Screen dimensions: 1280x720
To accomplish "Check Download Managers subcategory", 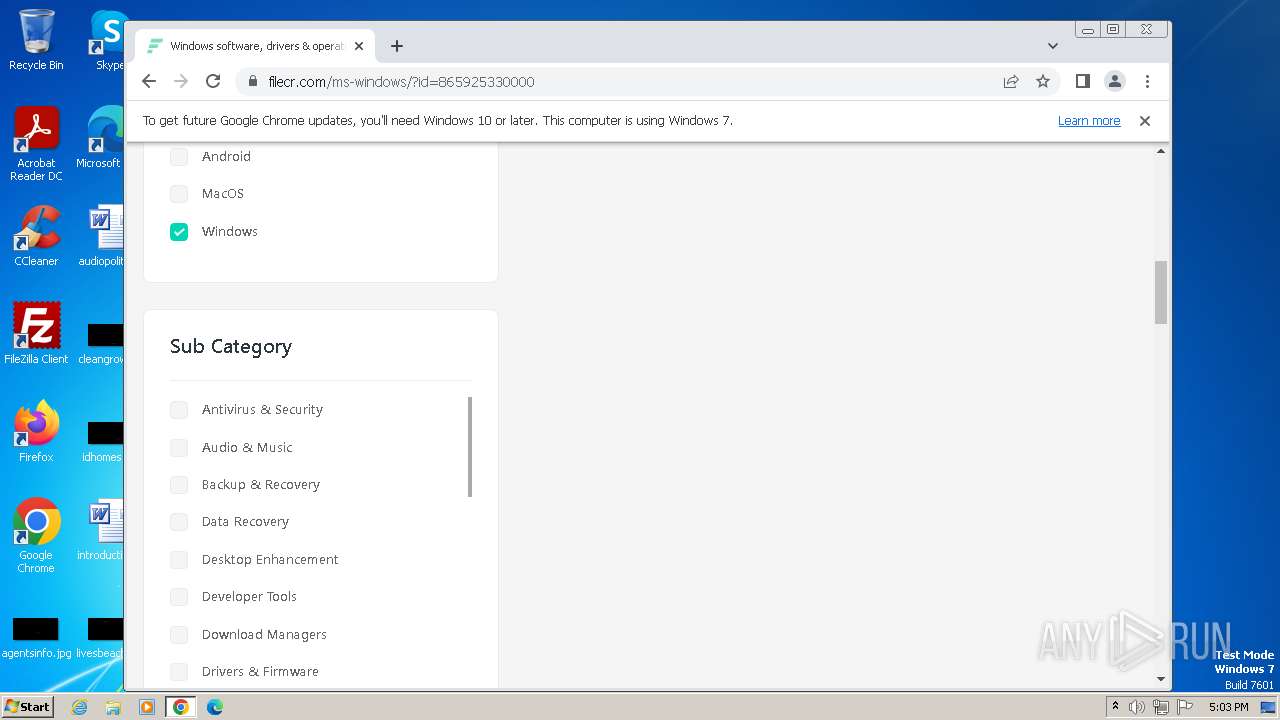I will (x=179, y=635).
